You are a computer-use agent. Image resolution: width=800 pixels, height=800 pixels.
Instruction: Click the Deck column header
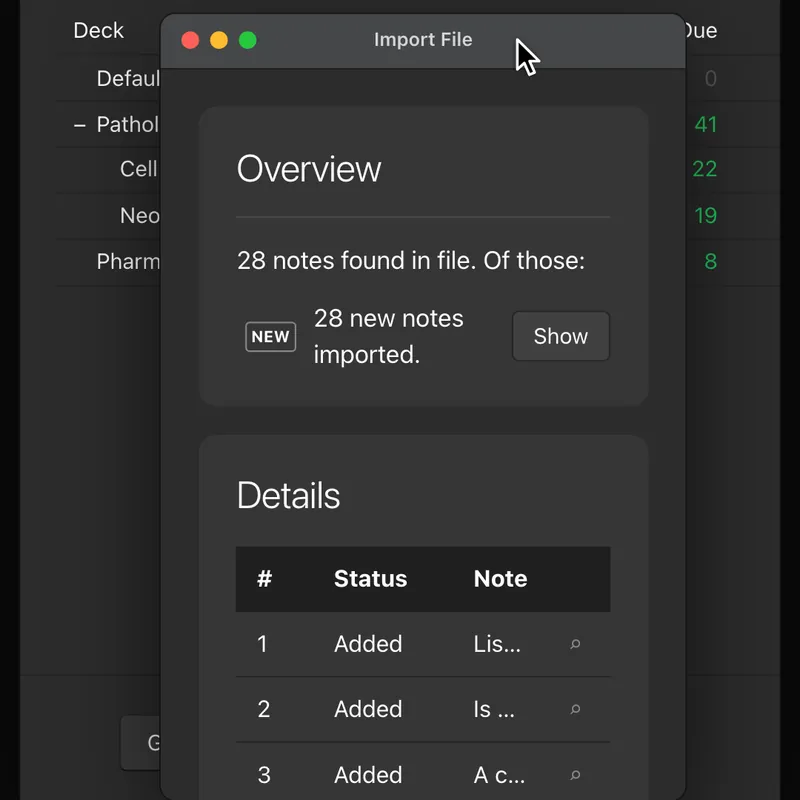pos(98,31)
